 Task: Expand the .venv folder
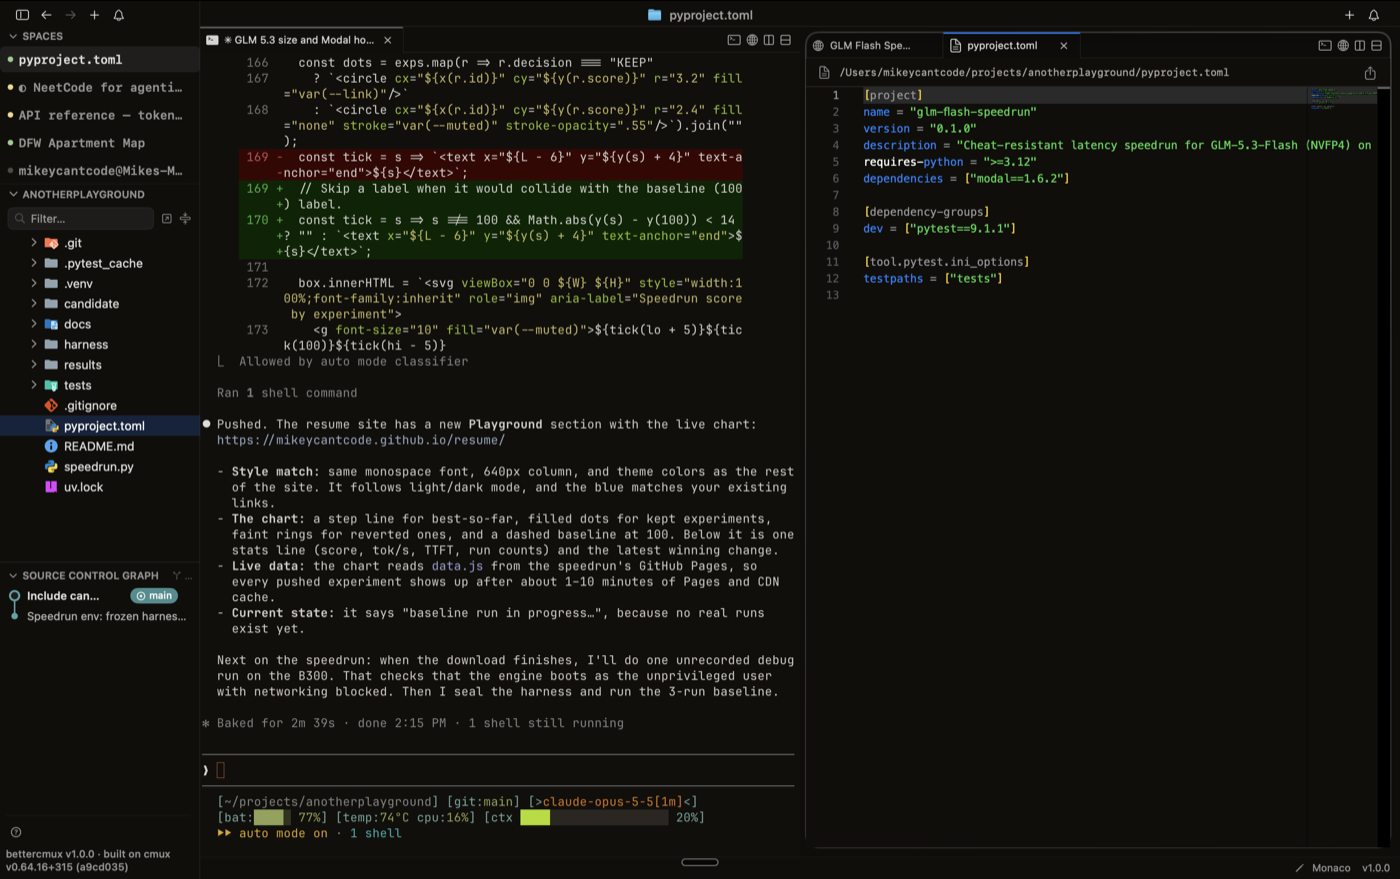click(34, 284)
